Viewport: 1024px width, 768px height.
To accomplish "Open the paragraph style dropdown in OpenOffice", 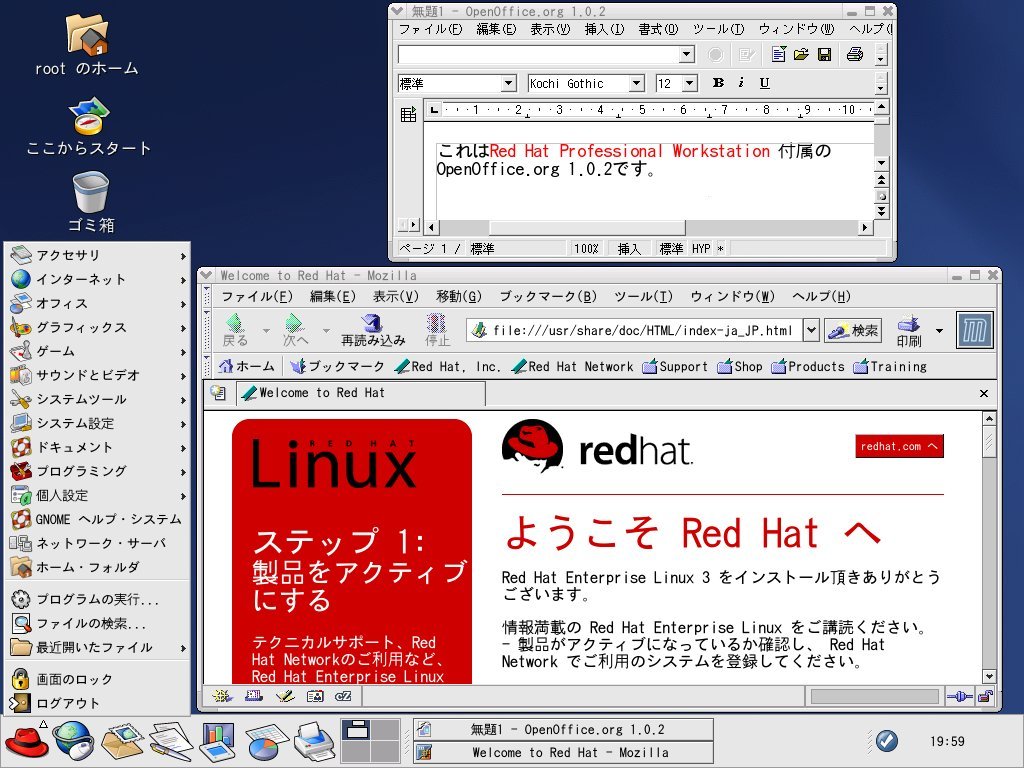I will (509, 84).
